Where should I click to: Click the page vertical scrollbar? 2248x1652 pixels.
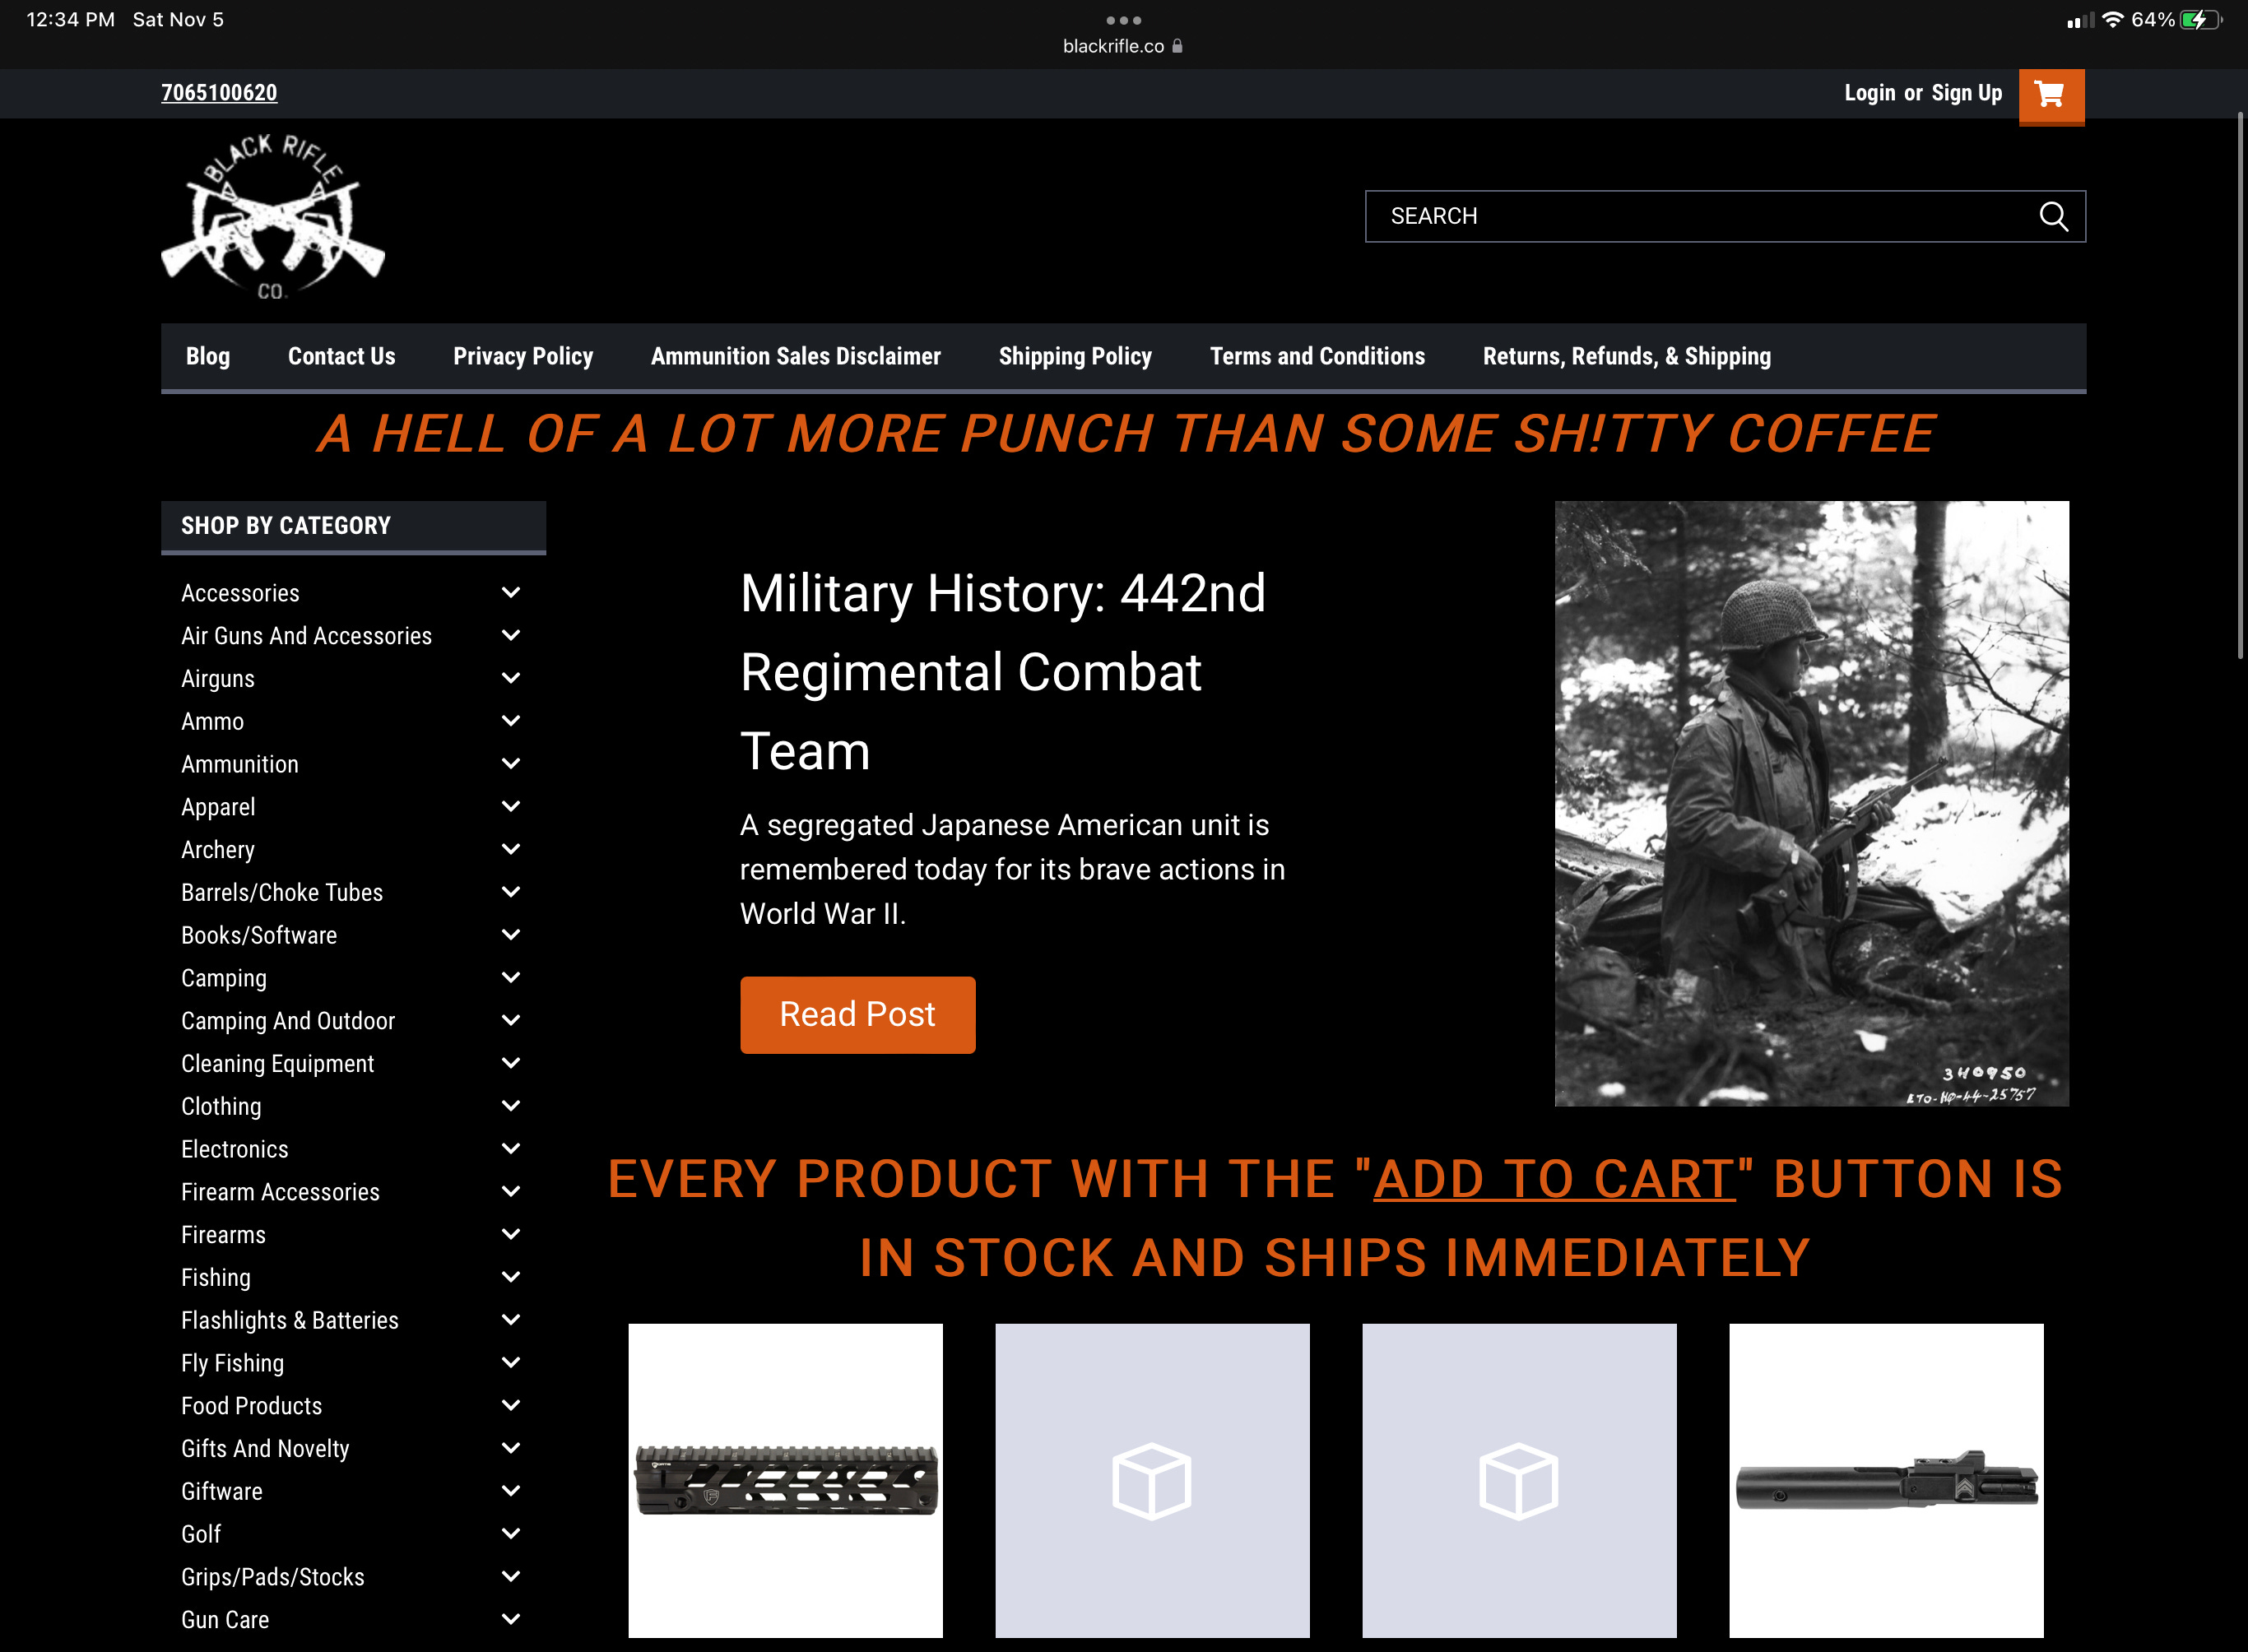click(x=2240, y=385)
